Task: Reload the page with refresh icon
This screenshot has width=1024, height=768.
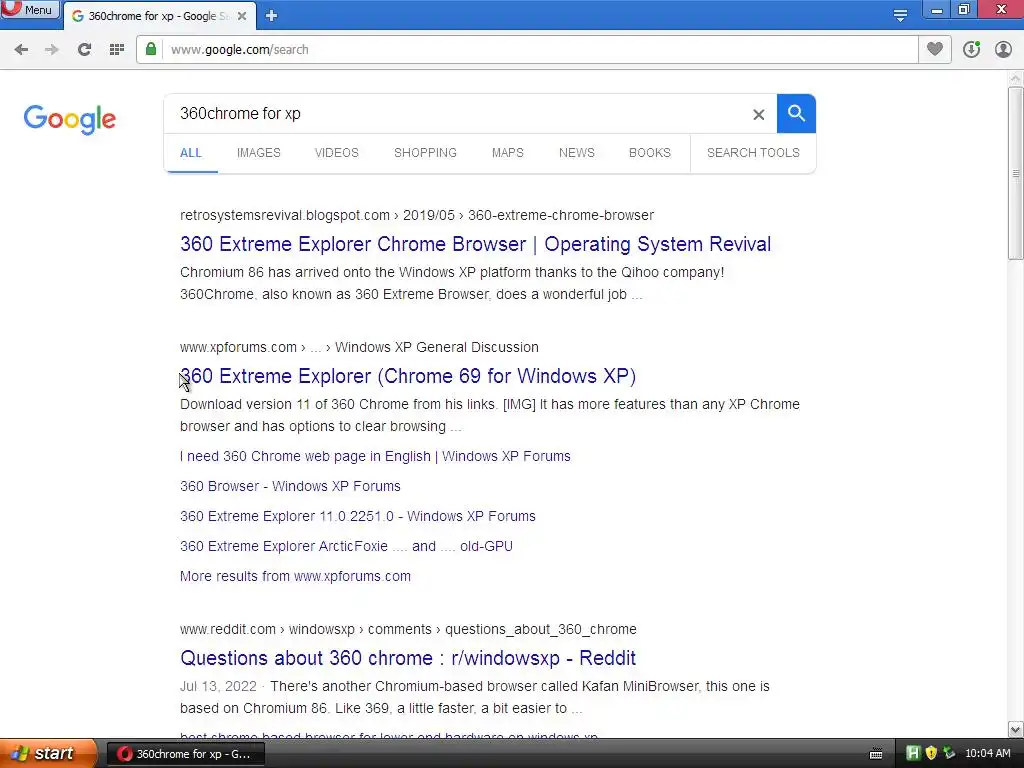Action: tap(84, 50)
